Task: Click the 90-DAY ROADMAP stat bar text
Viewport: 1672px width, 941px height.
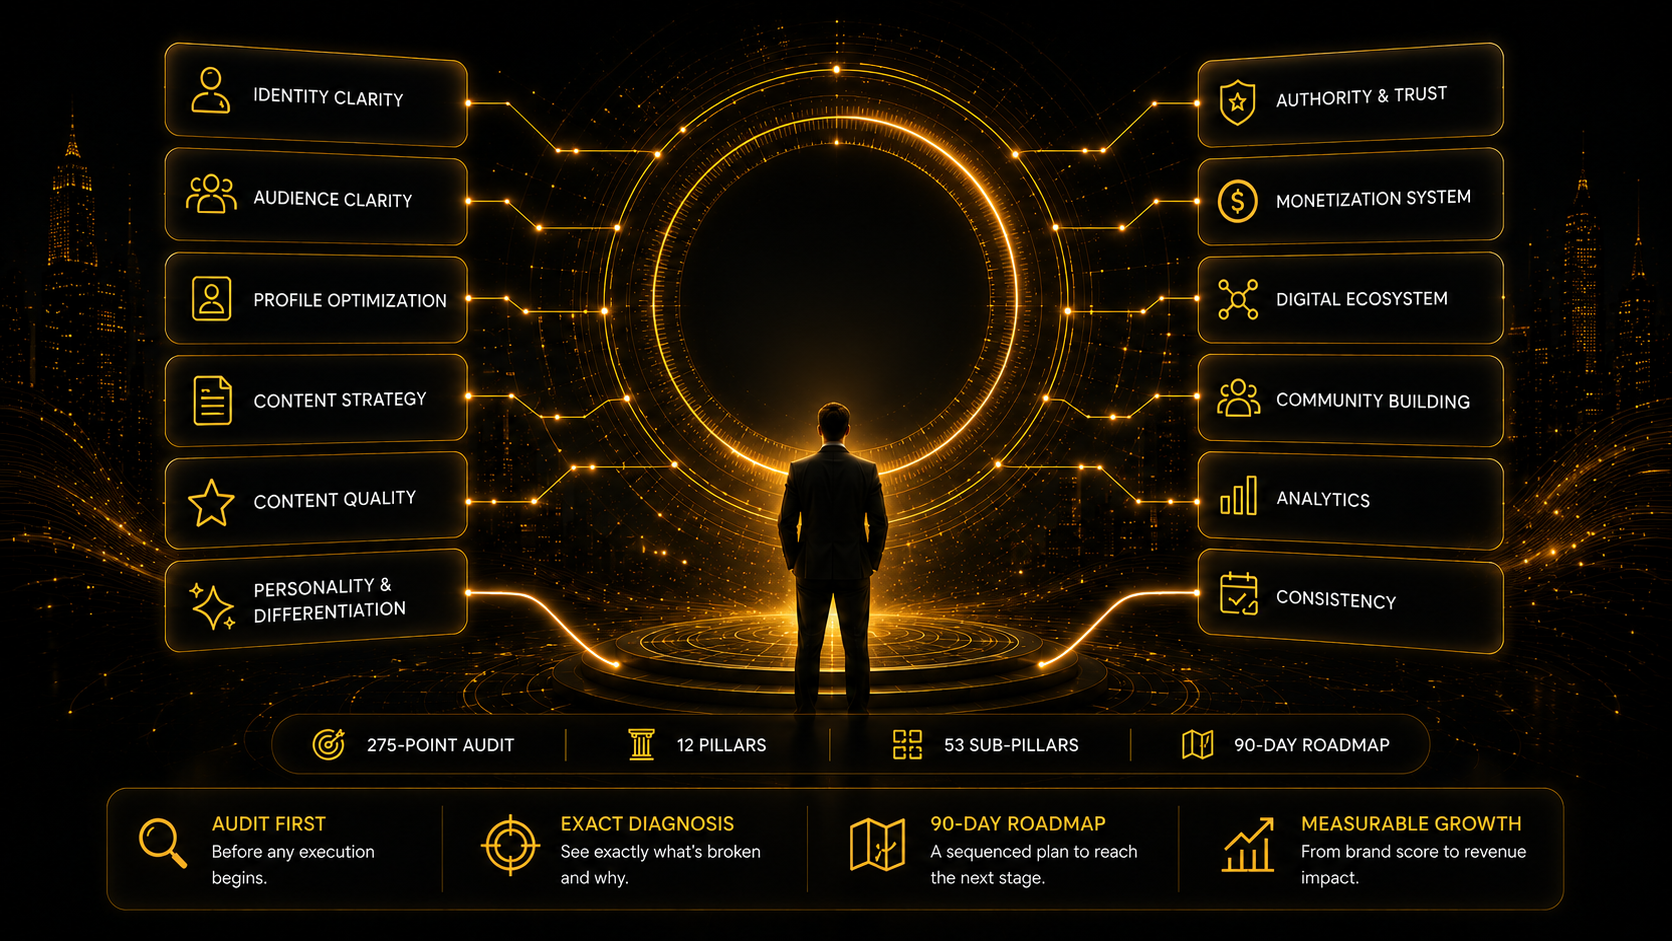Action: click(1311, 745)
